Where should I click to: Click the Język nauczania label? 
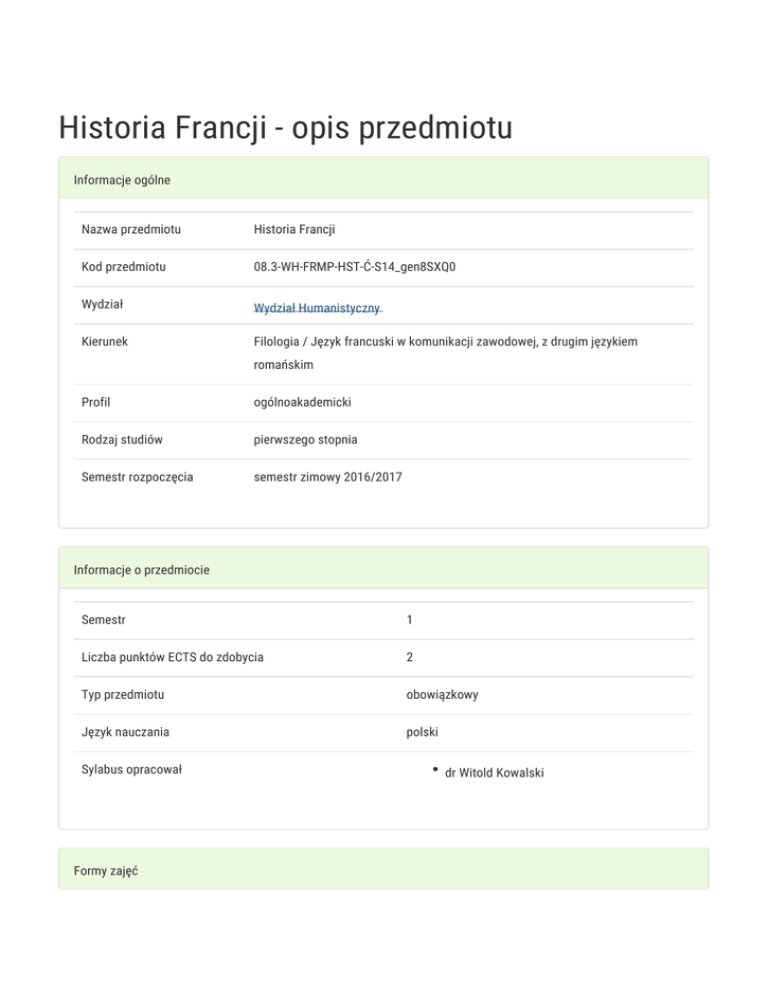tap(125, 732)
